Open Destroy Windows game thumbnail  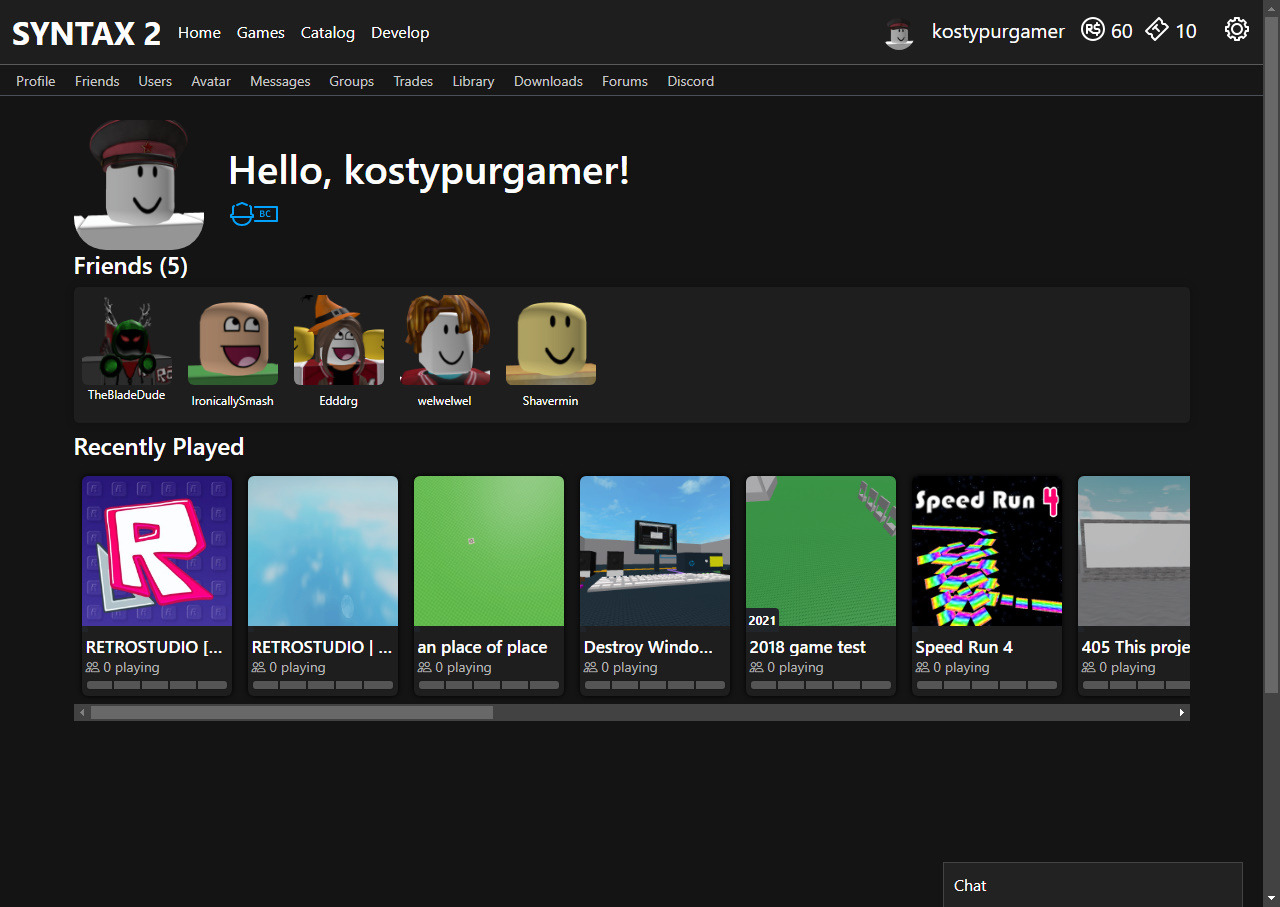(x=654, y=551)
